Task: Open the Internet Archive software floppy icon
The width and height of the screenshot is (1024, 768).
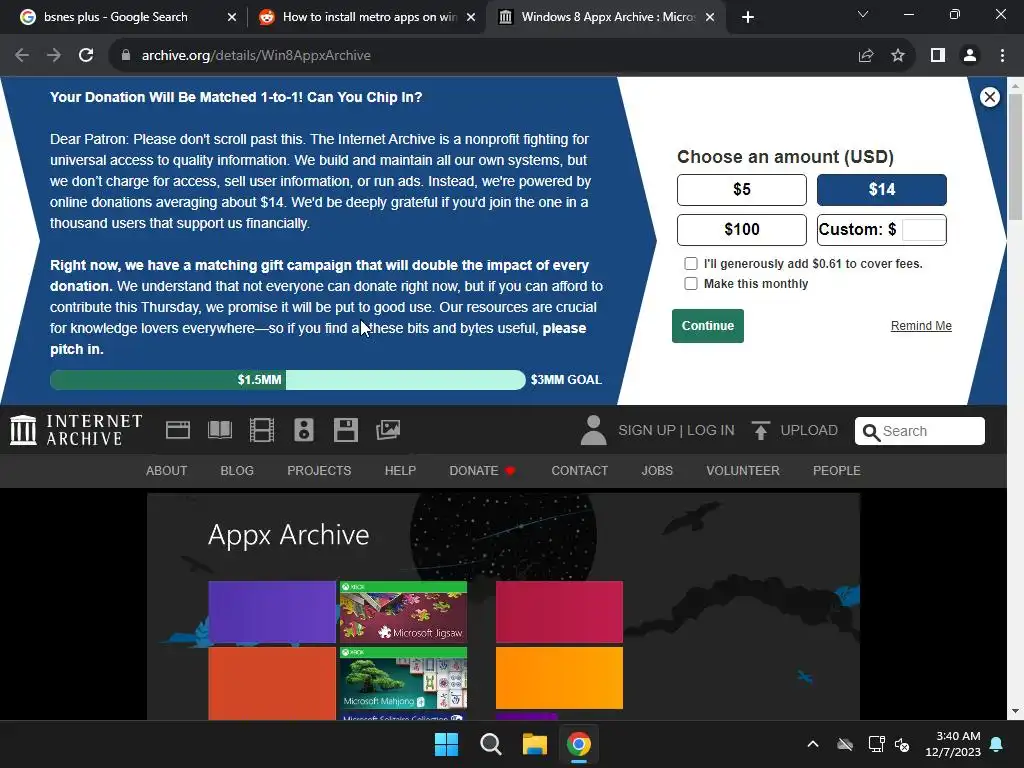Action: (x=345, y=430)
